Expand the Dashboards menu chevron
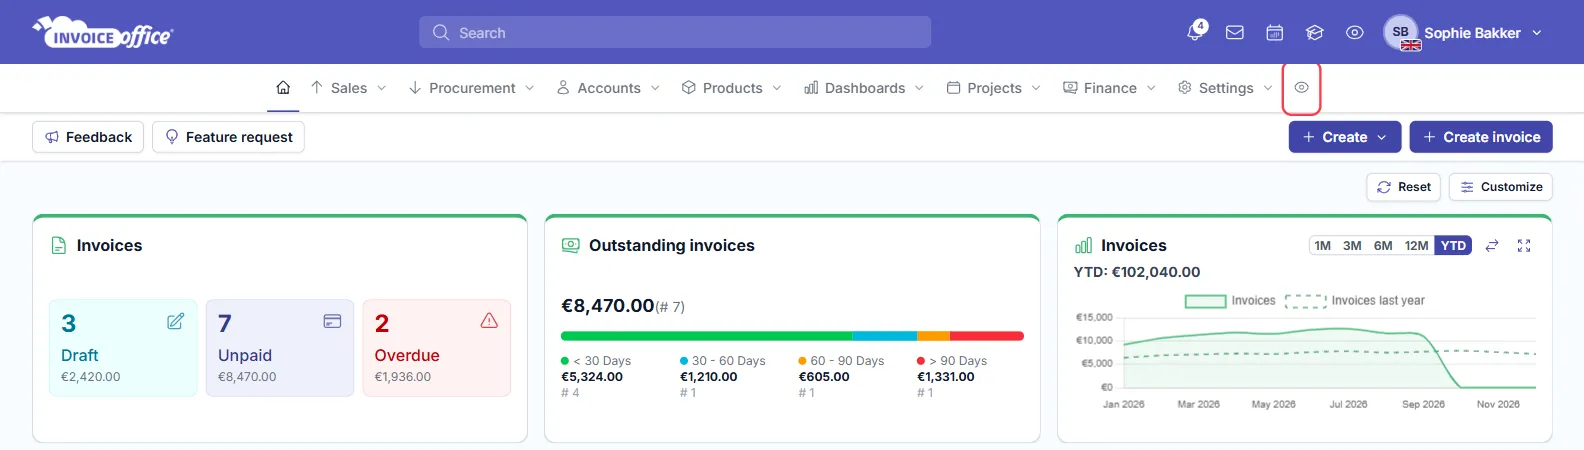Image resolution: width=1584 pixels, height=450 pixels. click(x=920, y=88)
